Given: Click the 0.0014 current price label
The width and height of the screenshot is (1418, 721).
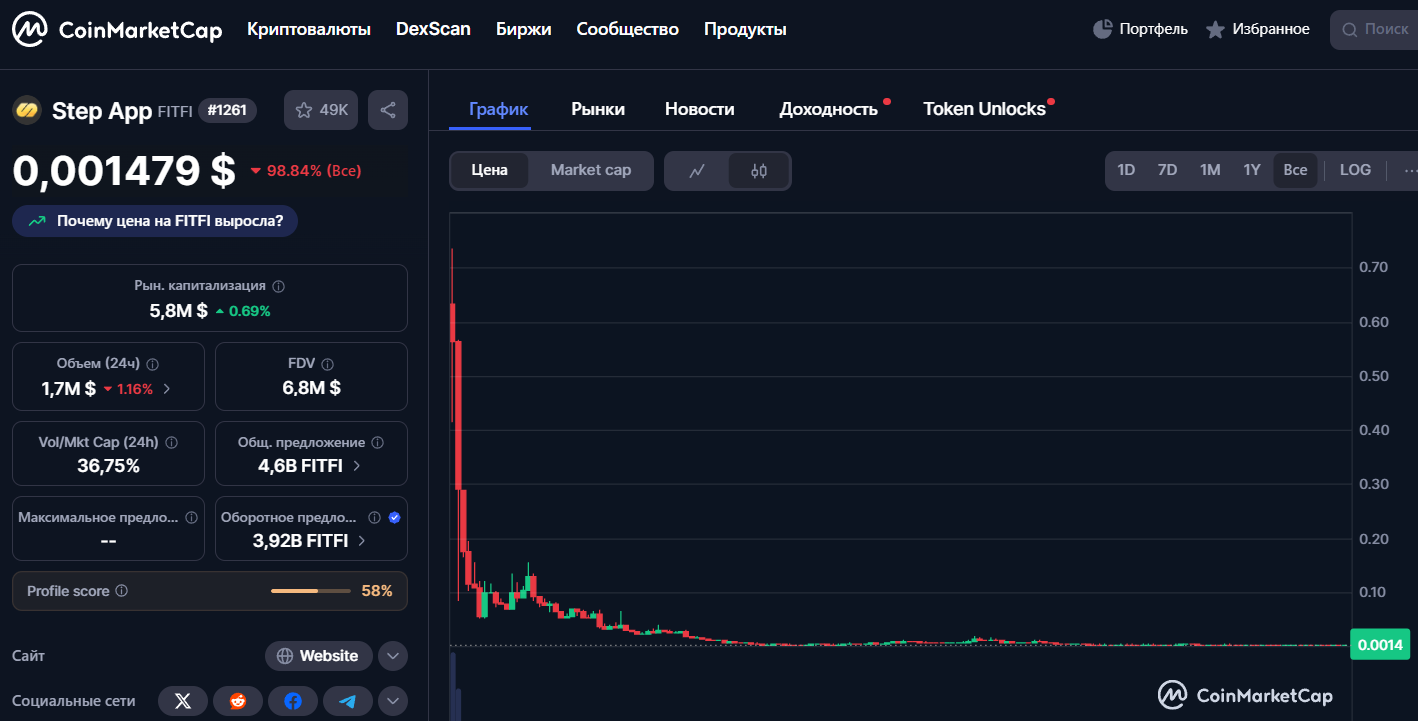Looking at the screenshot, I should tap(1379, 645).
